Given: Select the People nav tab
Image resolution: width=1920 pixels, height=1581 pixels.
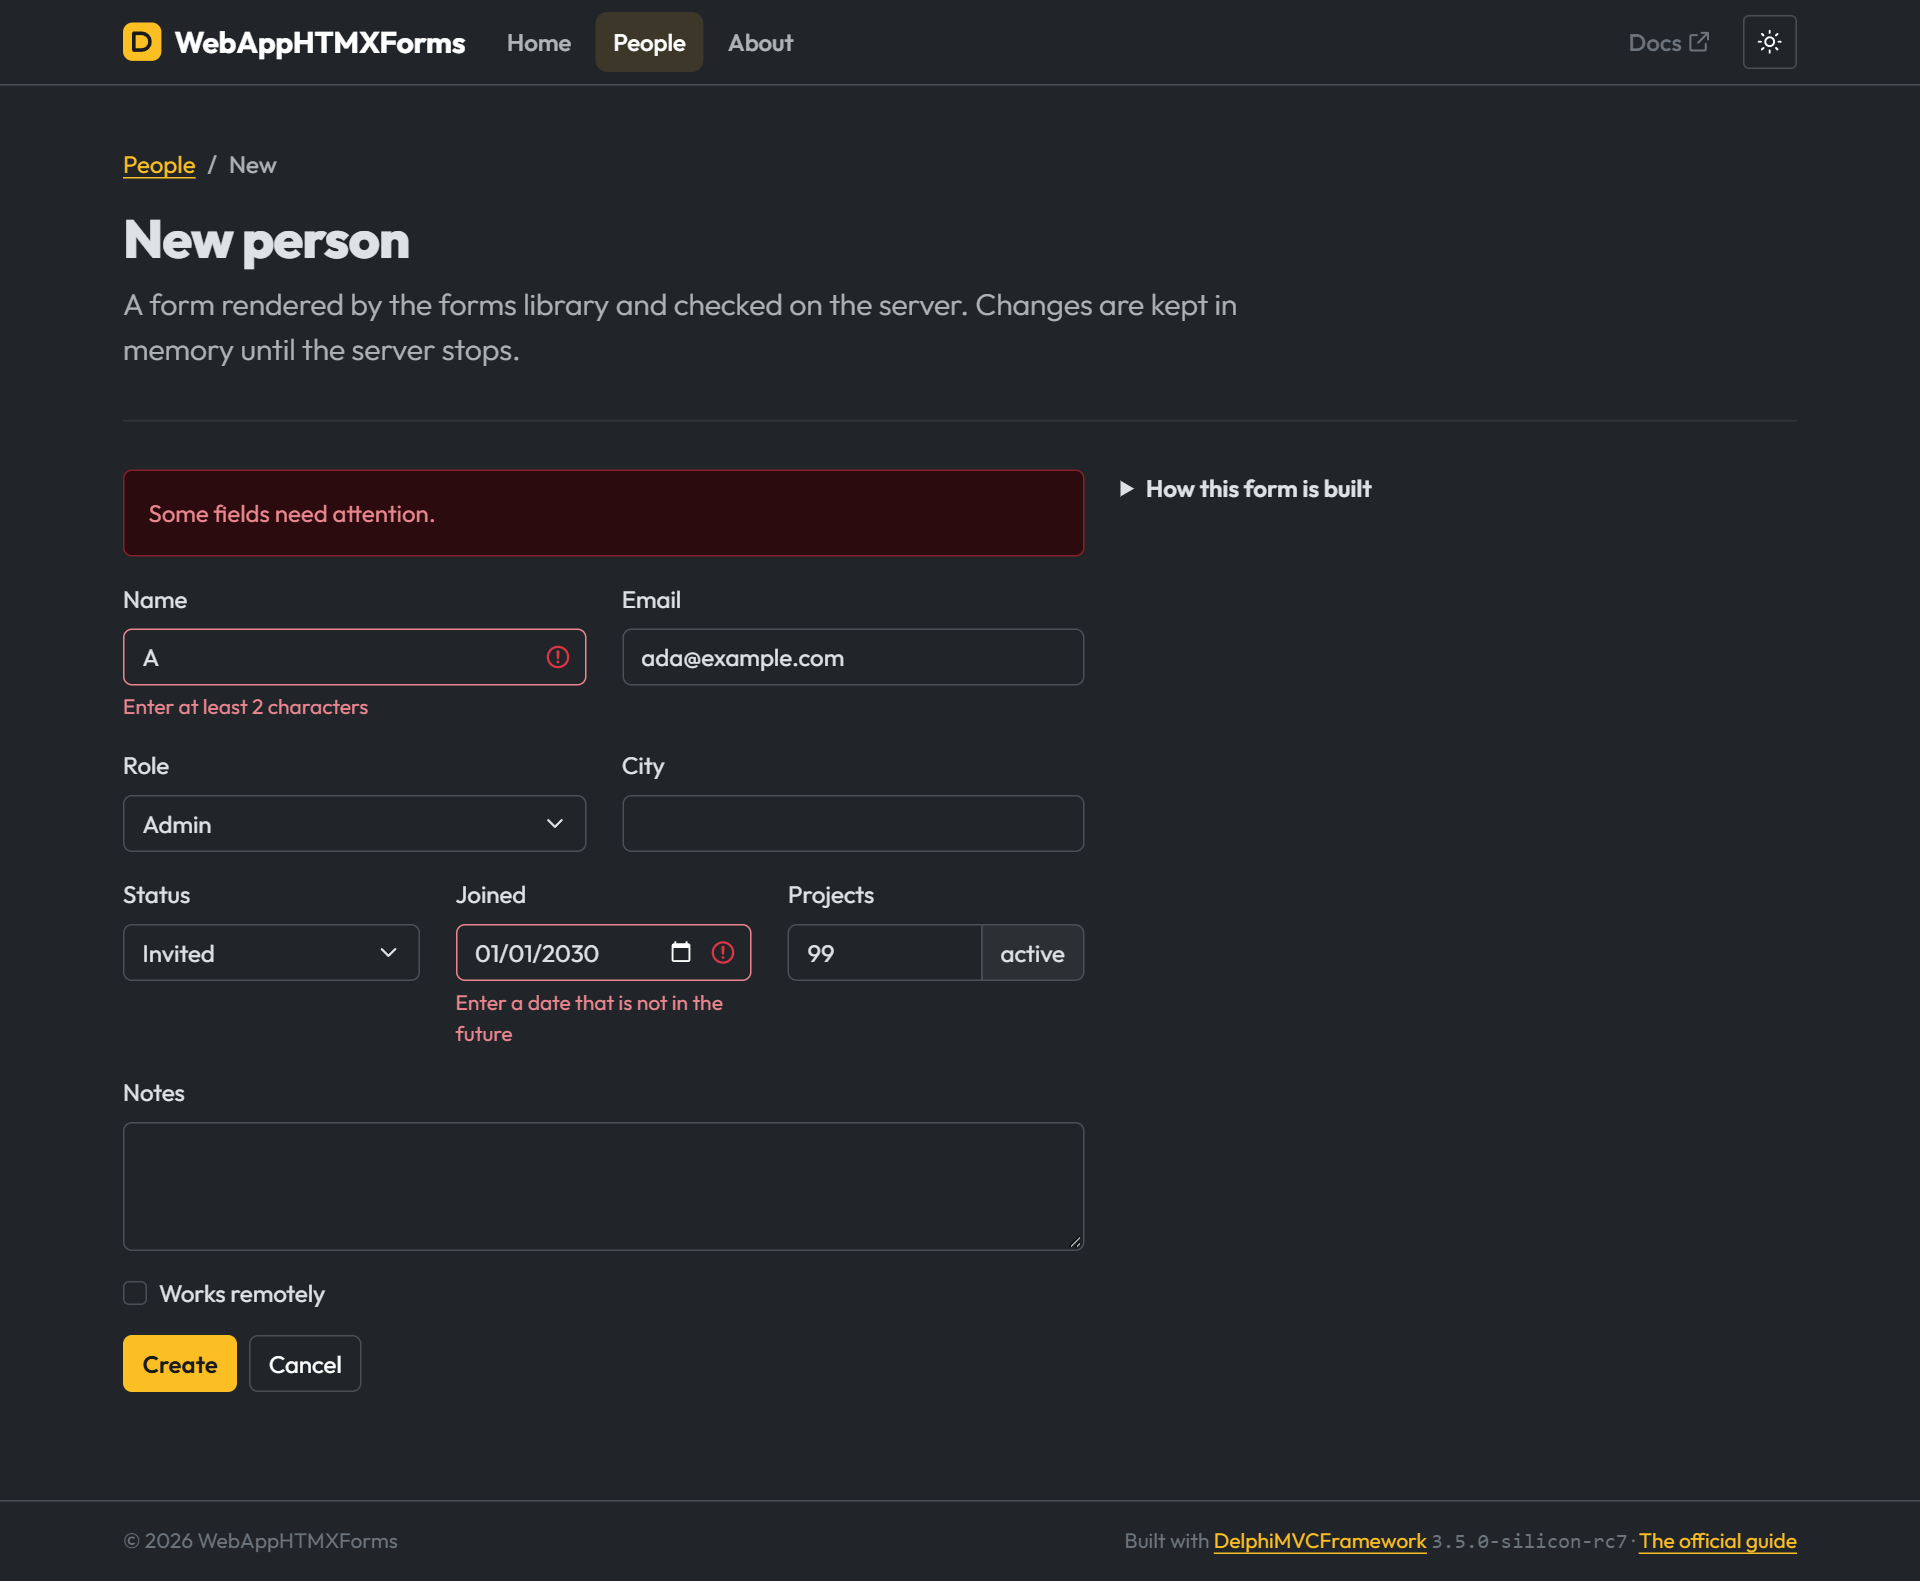Looking at the screenshot, I should coord(649,43).
